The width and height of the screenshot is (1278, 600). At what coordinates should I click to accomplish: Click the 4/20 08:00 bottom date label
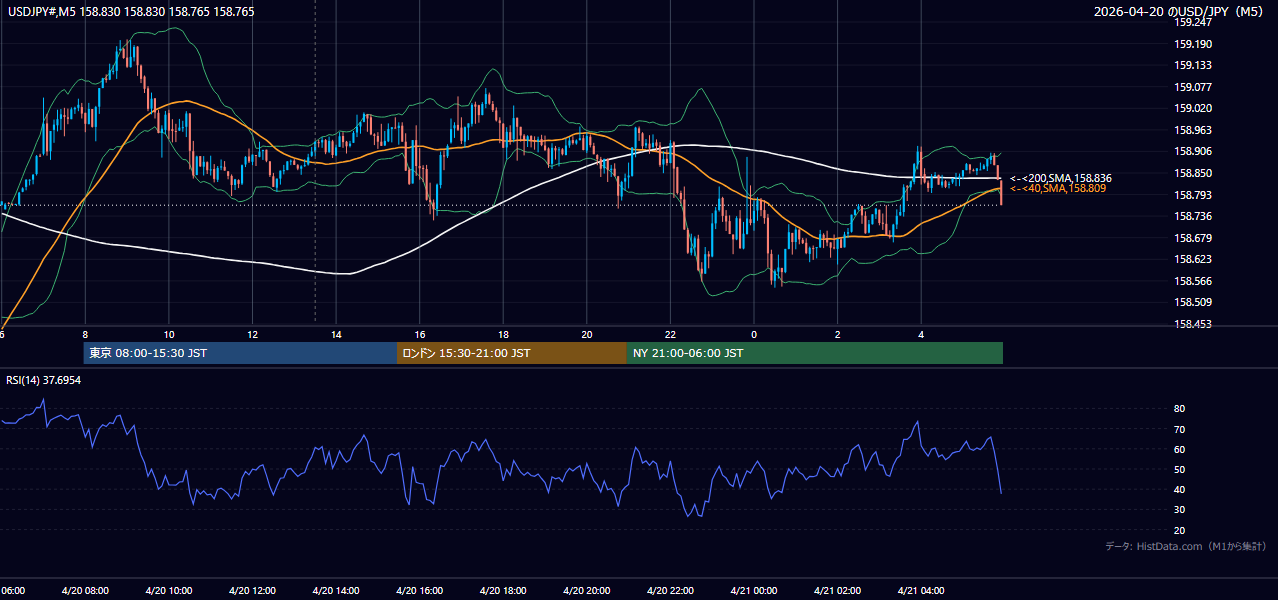point(85,591)
